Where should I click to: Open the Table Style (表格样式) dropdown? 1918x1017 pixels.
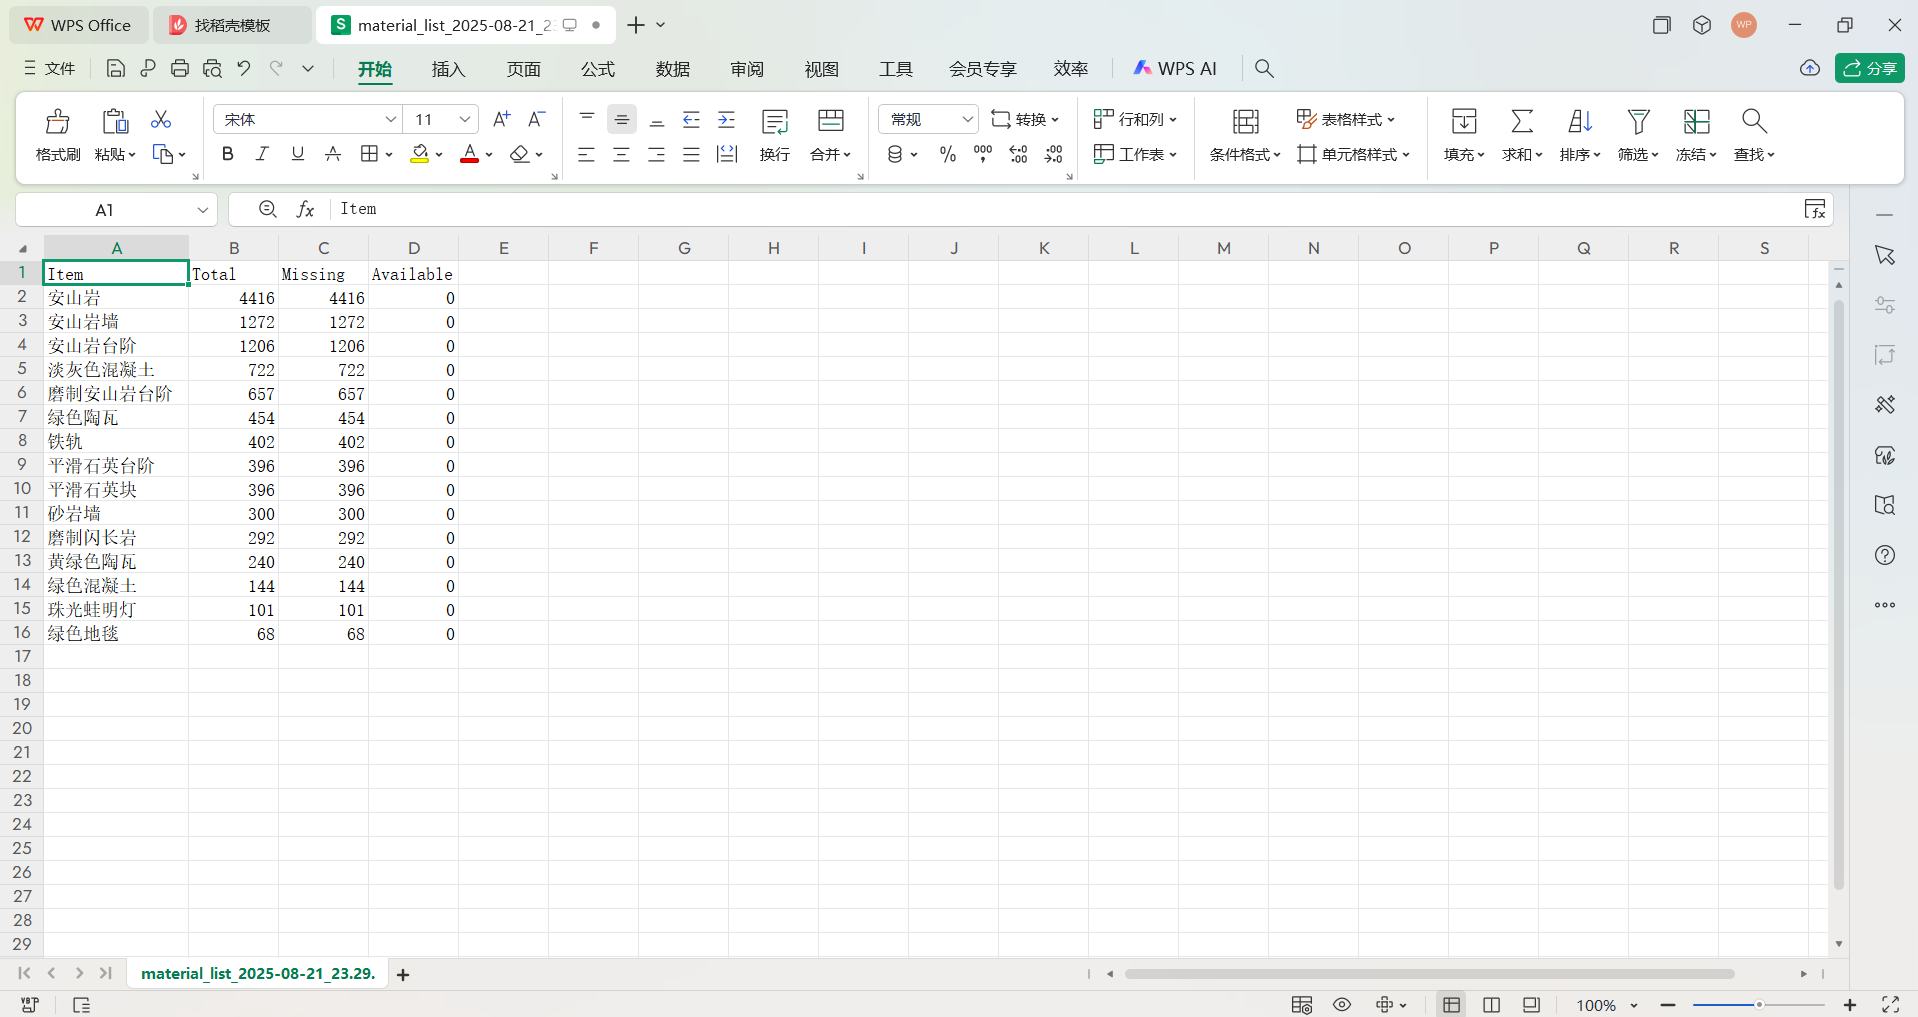click(1345, 119)
